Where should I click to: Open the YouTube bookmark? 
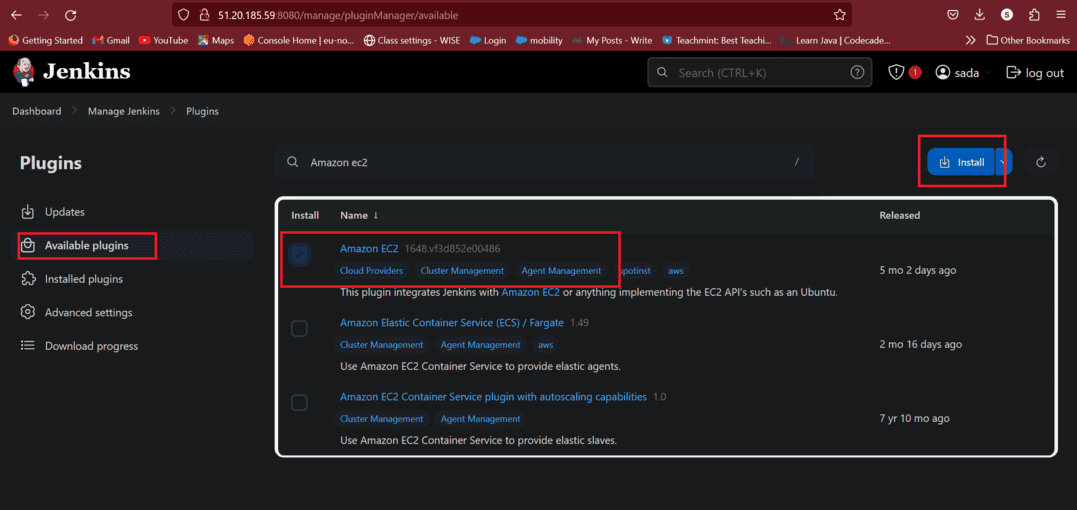[163, 40]
